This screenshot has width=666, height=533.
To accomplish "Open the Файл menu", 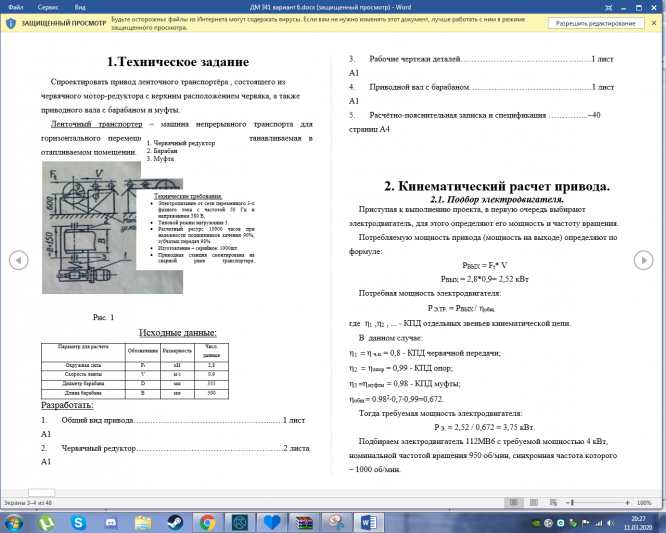I will (x=16, y=7).
